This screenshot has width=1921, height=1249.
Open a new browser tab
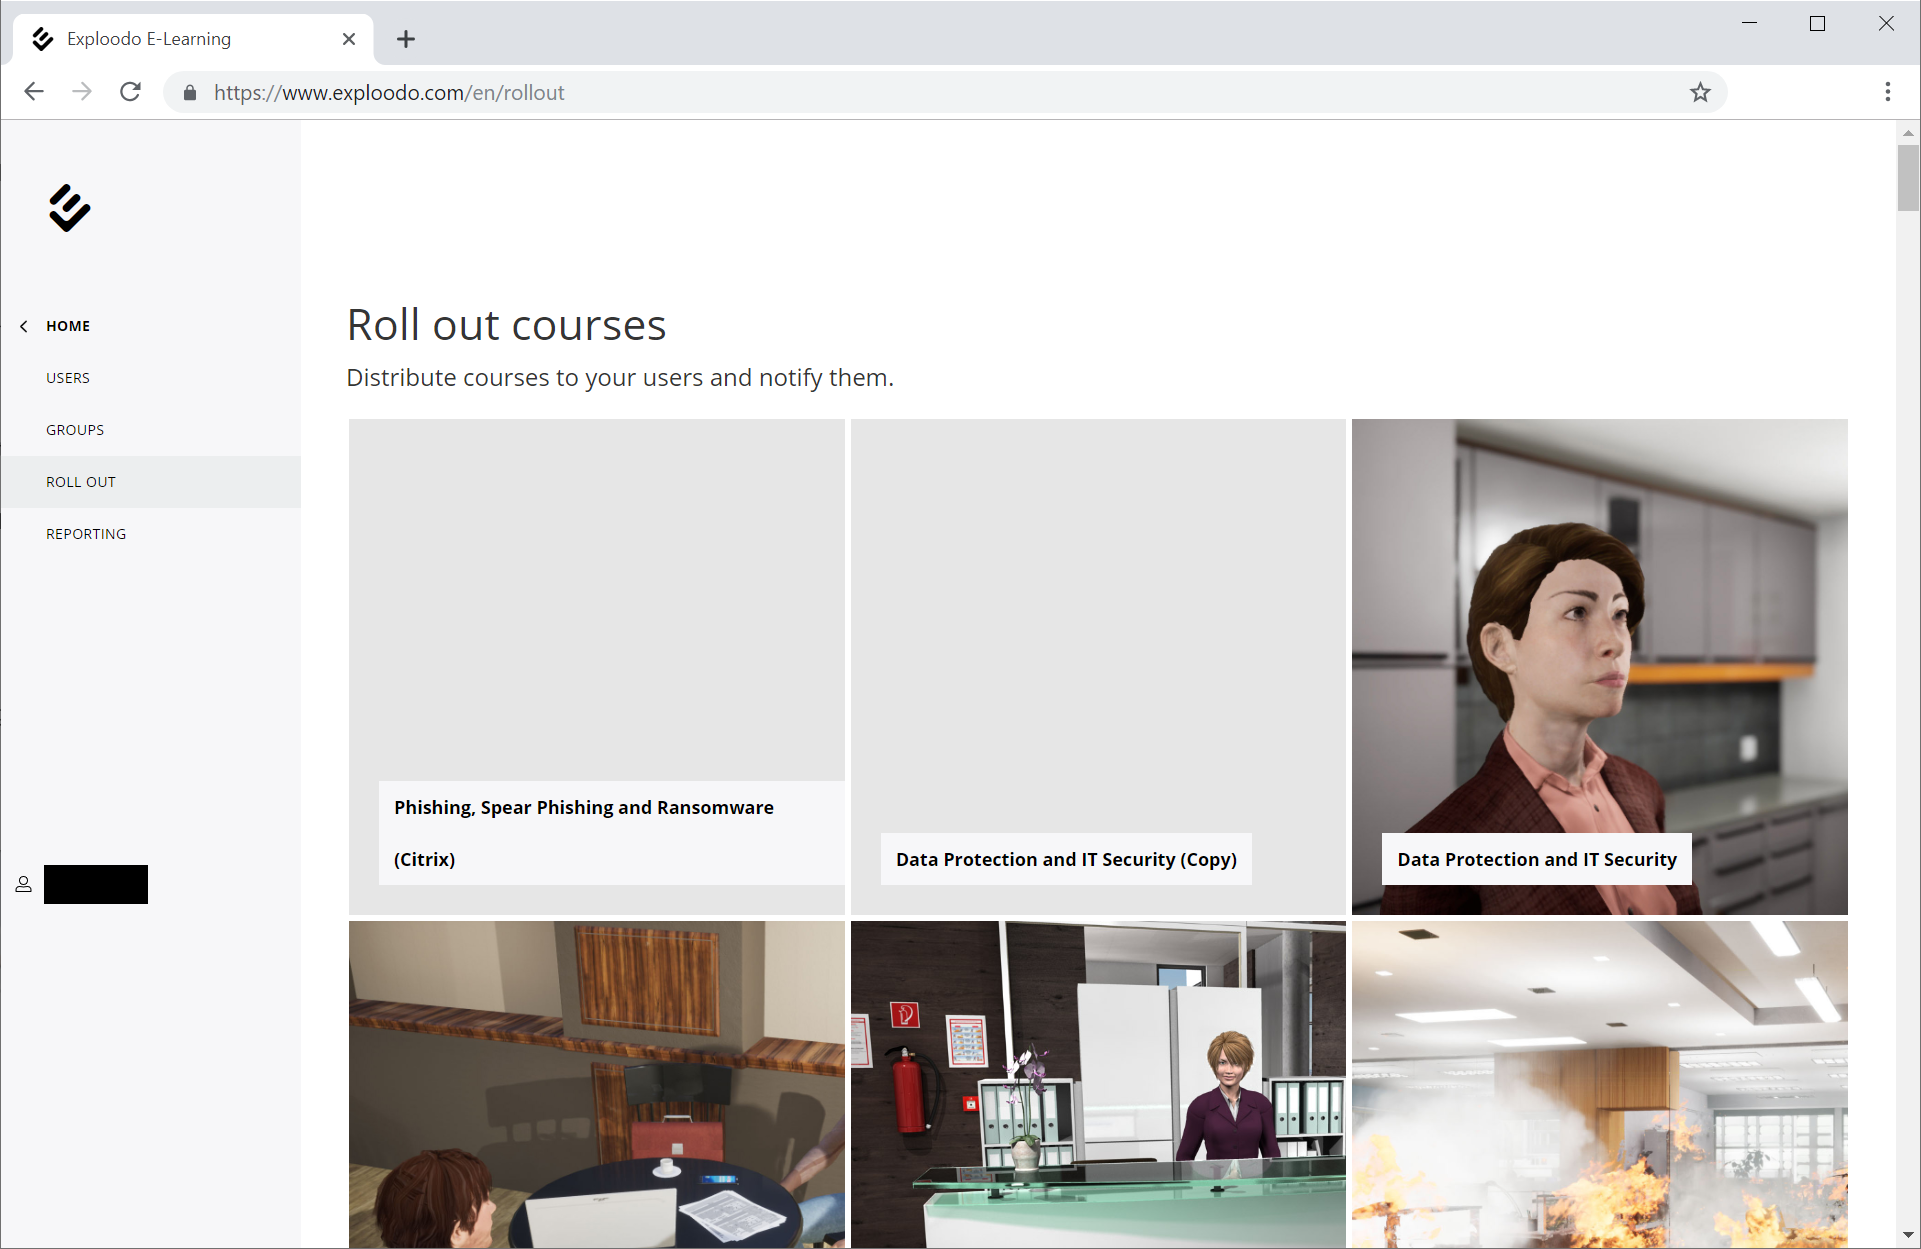[x=405, y=39]
